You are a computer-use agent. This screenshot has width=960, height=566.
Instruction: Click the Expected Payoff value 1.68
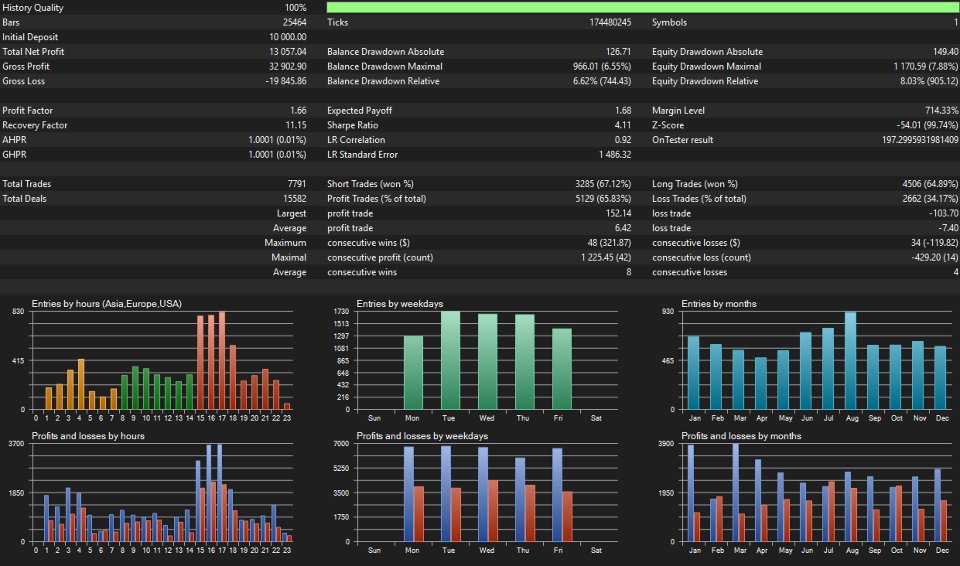(x=623, y=111)
